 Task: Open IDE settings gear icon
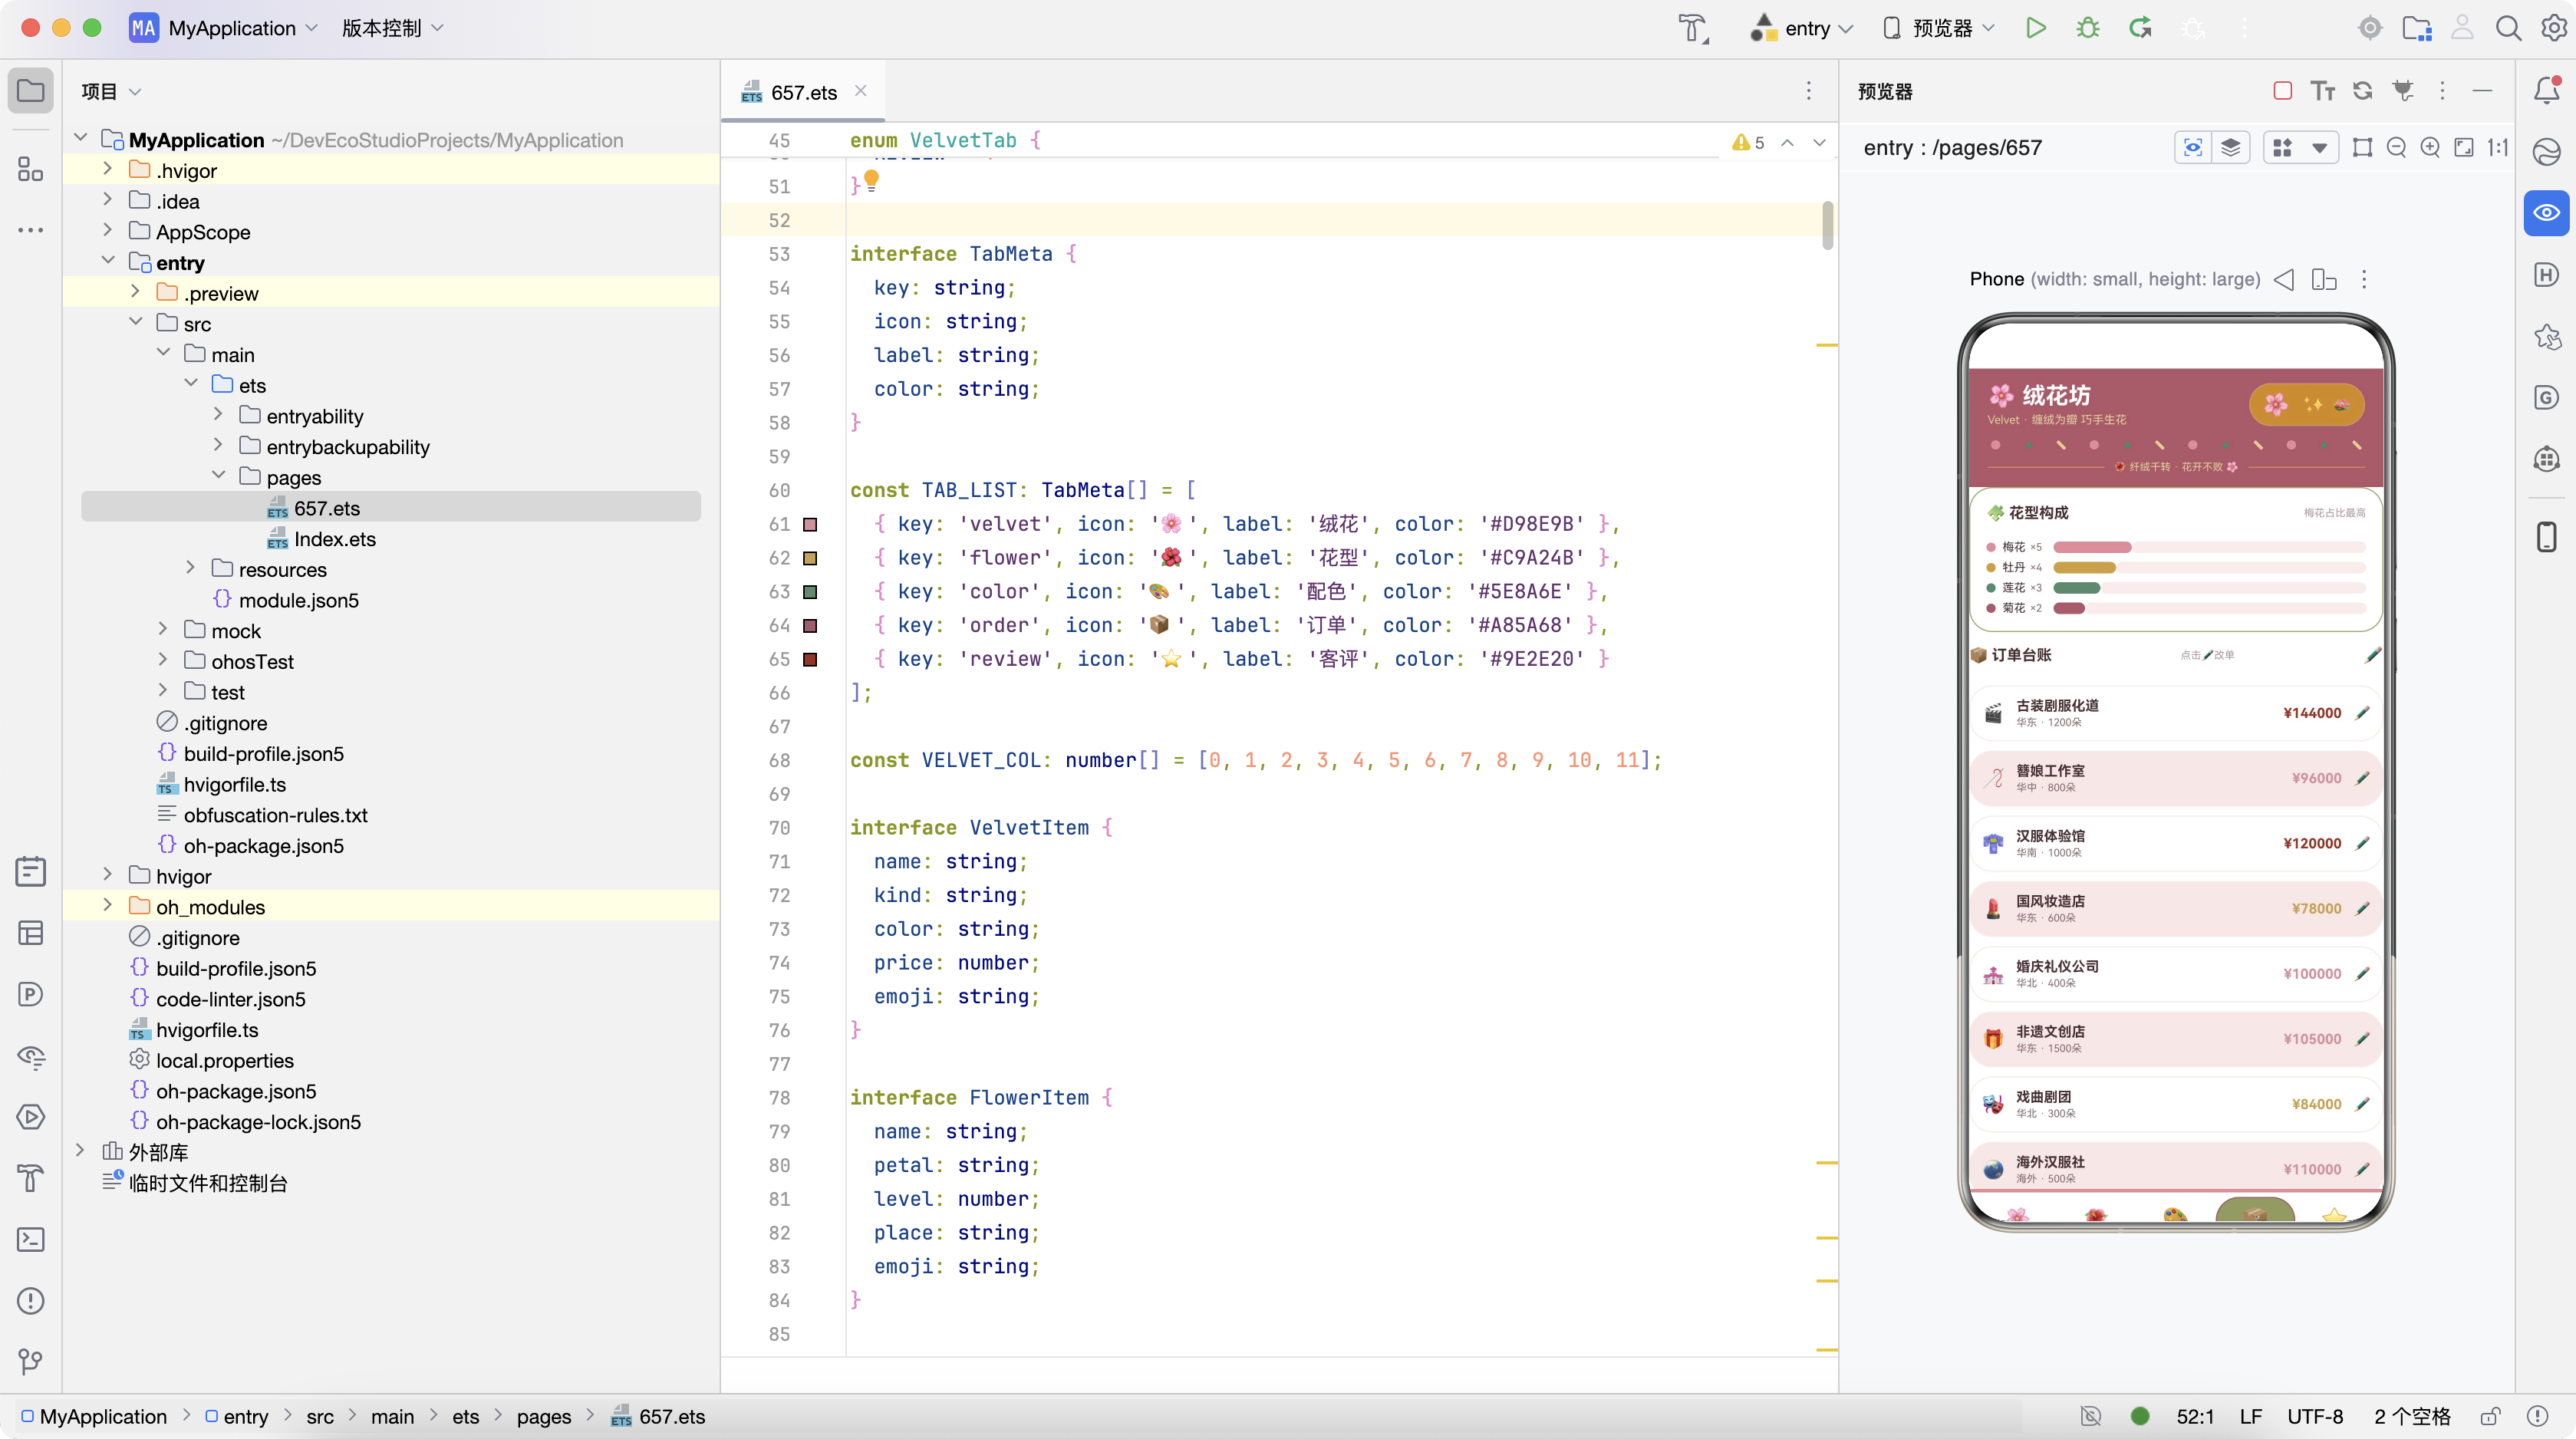[x=2553, y=28]
